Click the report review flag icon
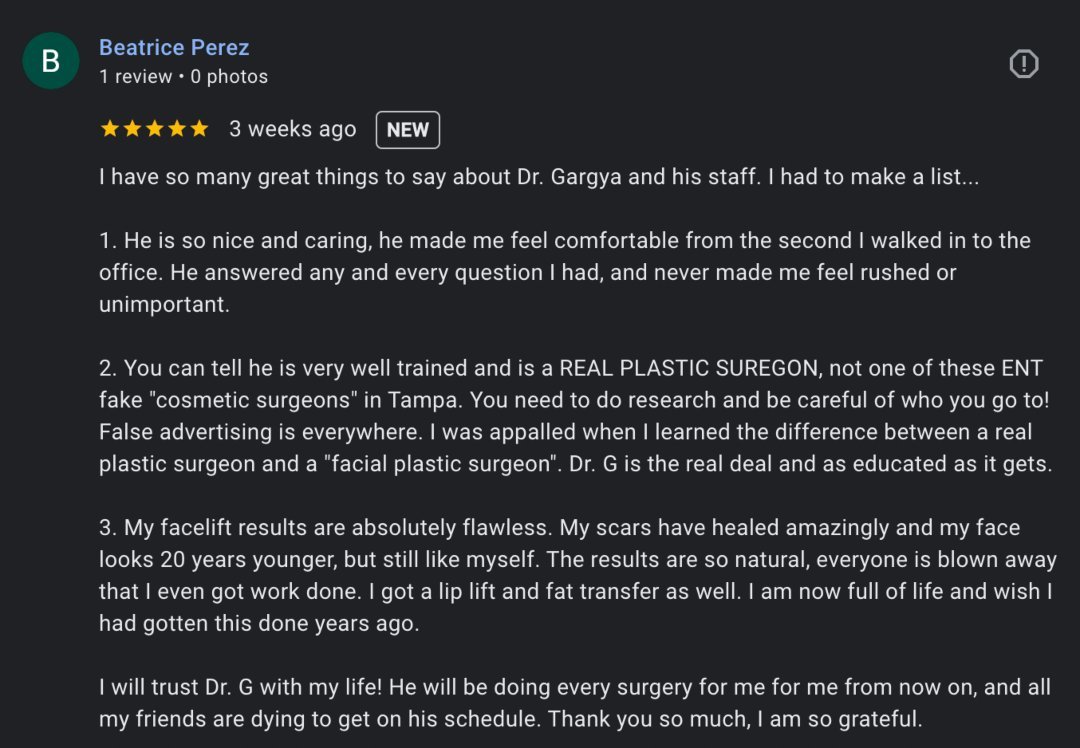The image size is (1080, 748). (x=1023, y=64)
